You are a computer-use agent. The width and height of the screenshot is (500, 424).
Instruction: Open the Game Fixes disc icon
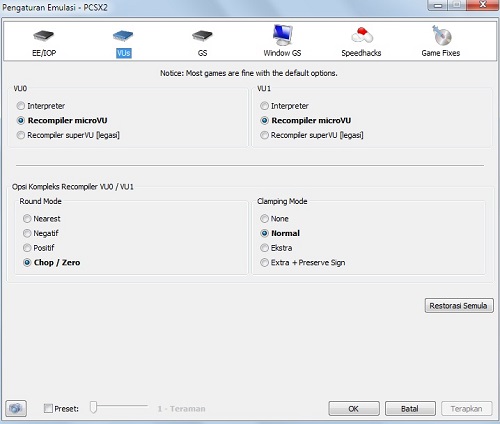tap(441, 35)
